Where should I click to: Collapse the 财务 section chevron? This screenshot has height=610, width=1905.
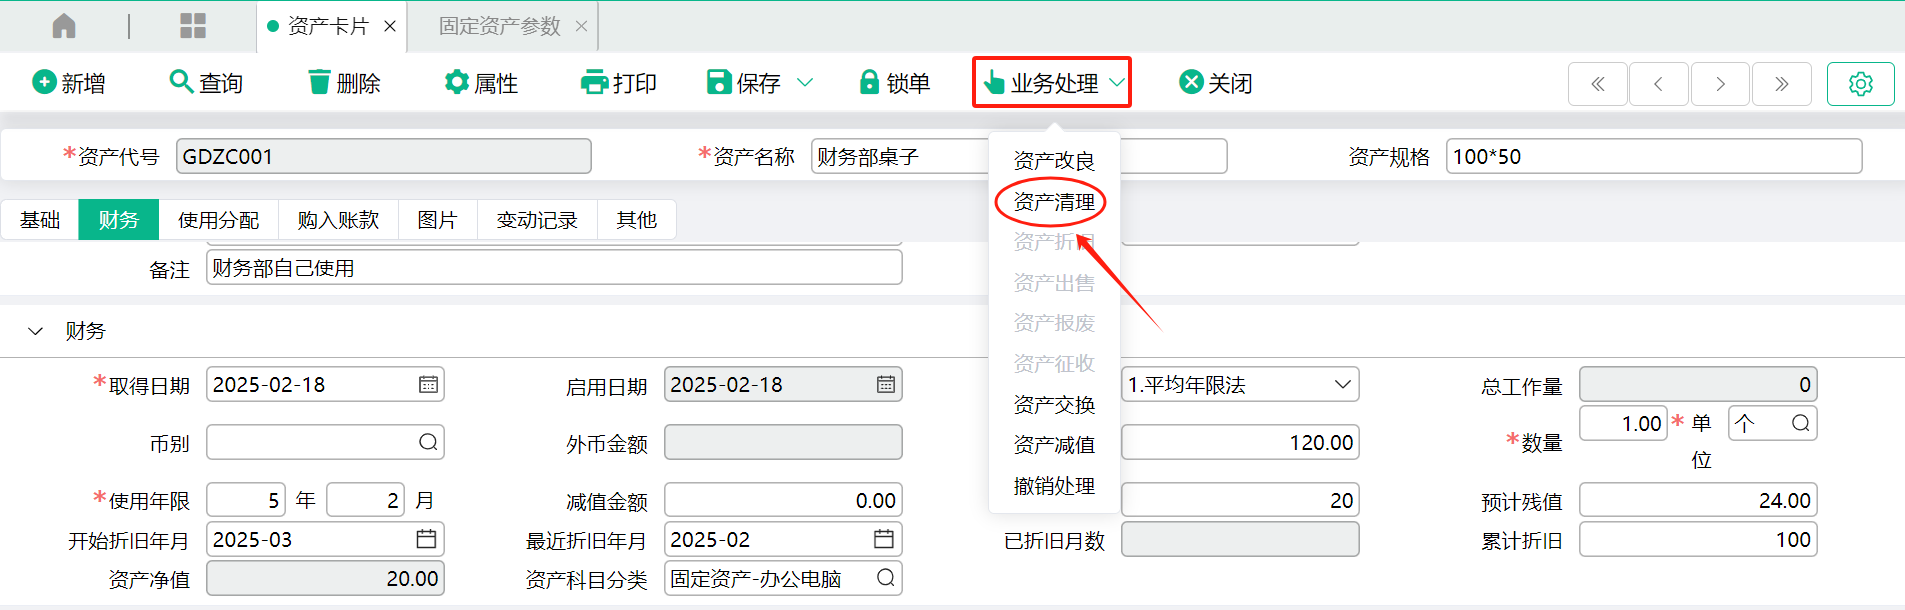[x=36, y=331]
